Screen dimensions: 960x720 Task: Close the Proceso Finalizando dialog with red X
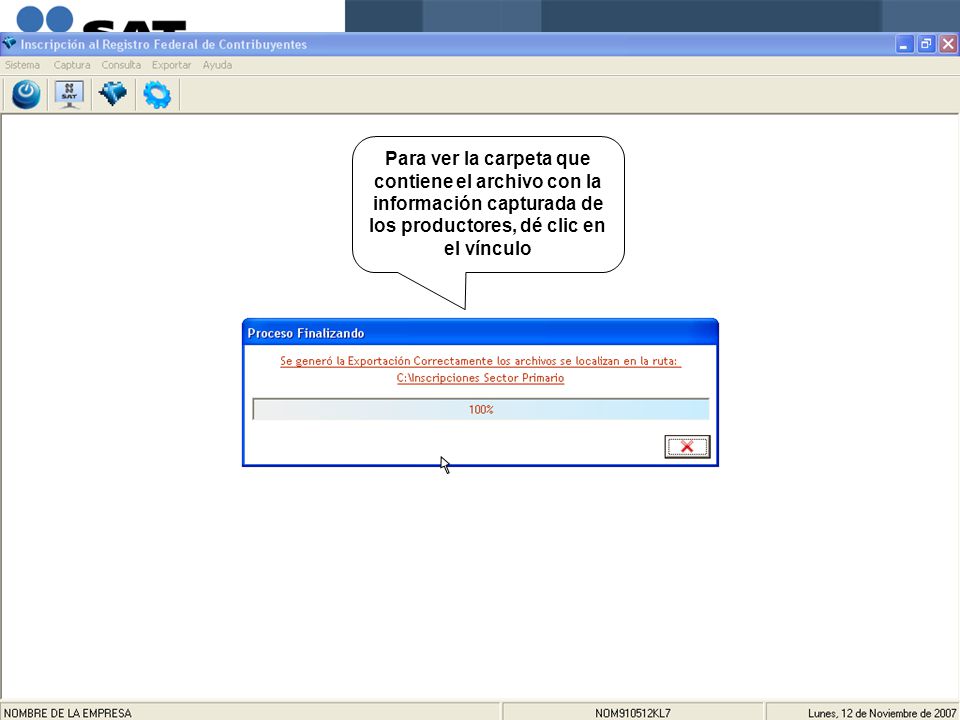687,446
